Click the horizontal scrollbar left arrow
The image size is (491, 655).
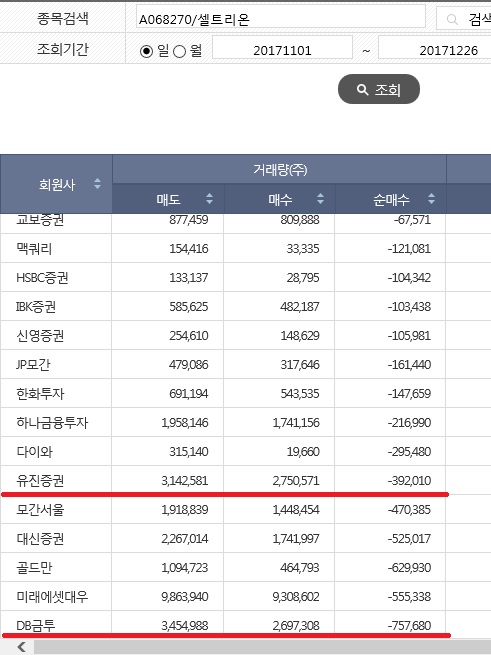click(x=21, y=647)
